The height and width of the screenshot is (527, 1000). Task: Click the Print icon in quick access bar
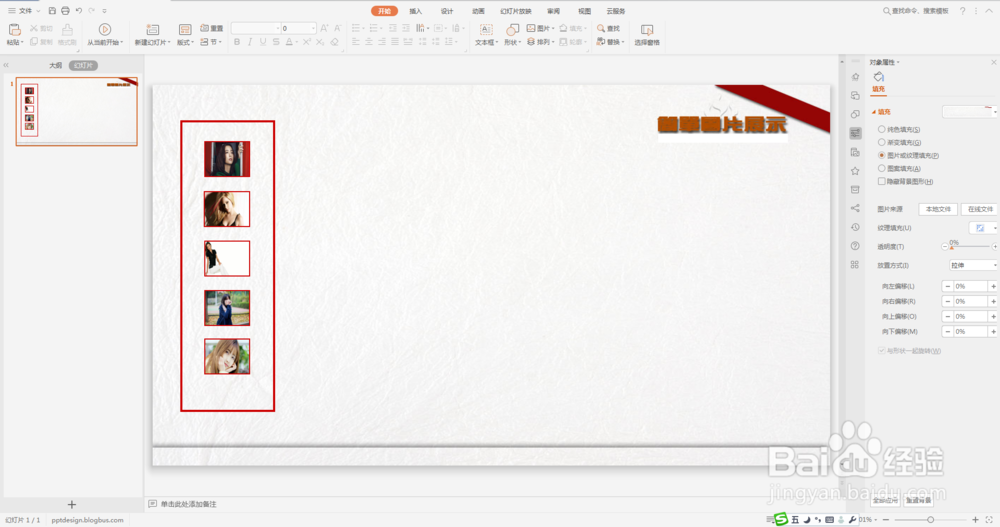point(65,11)
